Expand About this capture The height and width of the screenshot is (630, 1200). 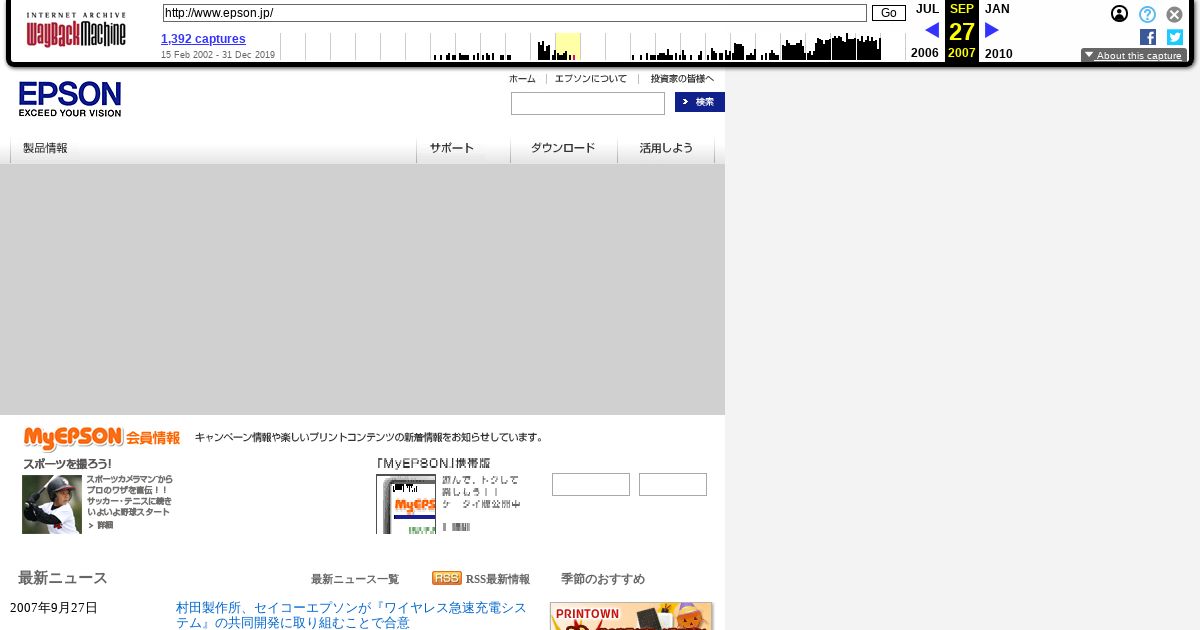[1134, 55]
